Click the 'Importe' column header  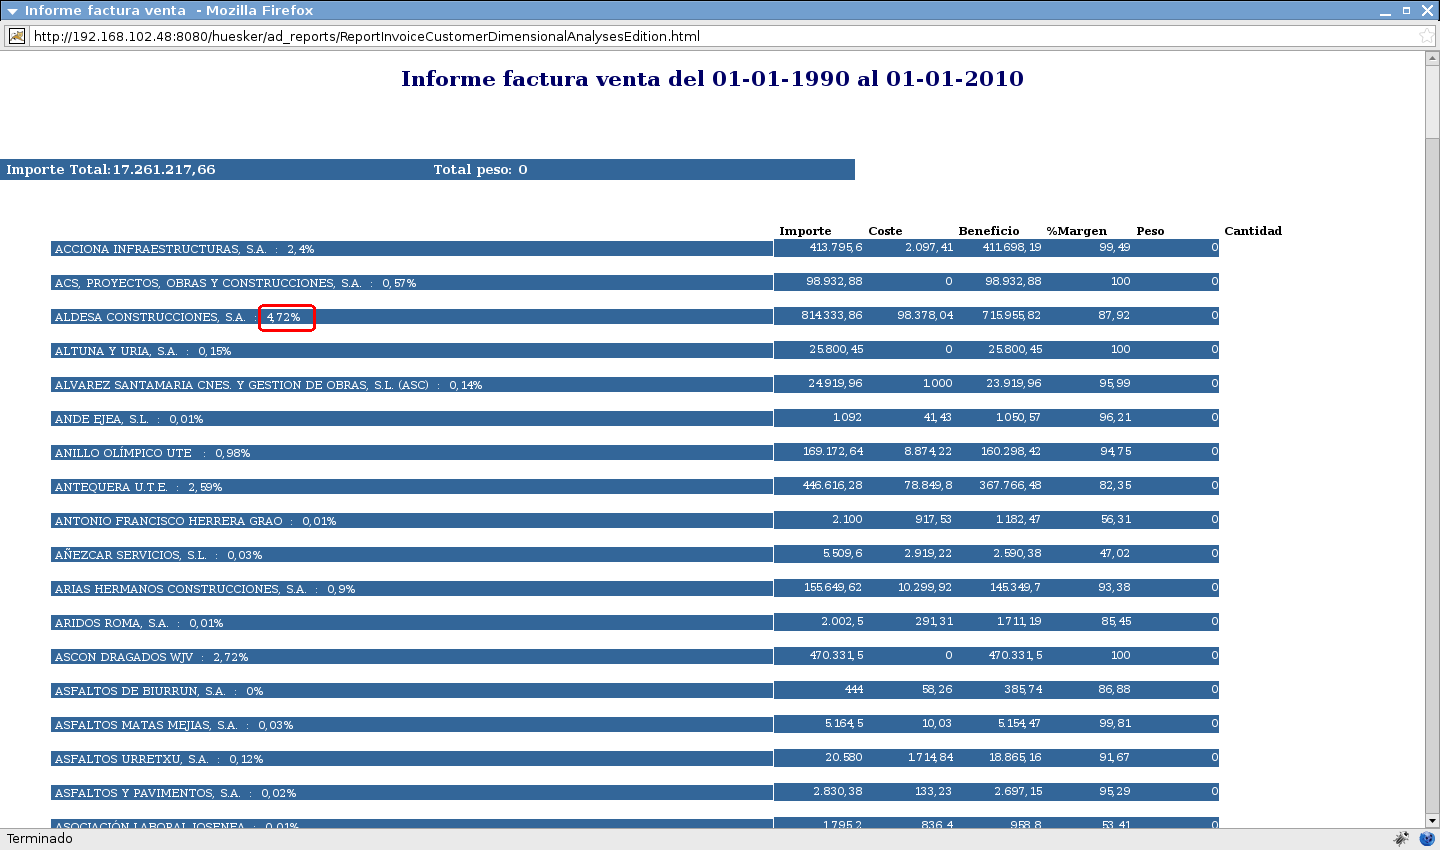805,231
